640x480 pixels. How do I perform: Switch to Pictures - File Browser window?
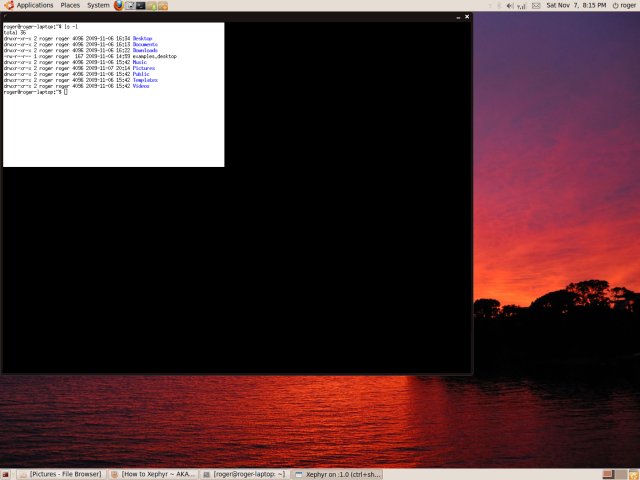(x=62, y=474)
